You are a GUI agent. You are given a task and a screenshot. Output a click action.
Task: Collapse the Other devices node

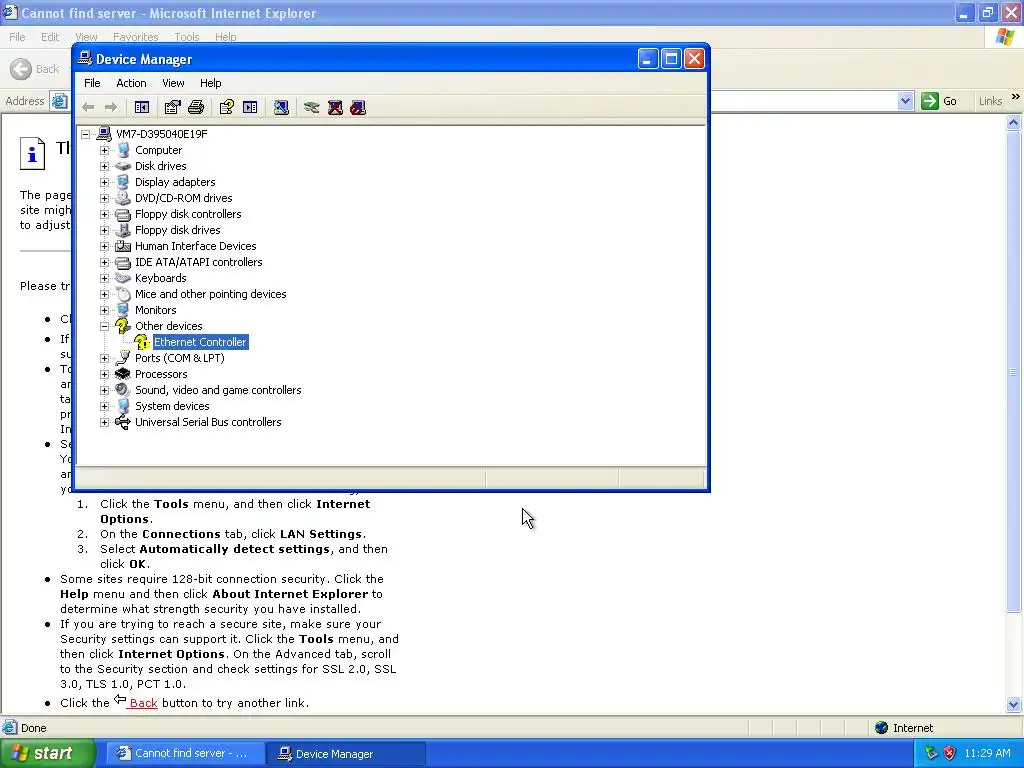104,327
